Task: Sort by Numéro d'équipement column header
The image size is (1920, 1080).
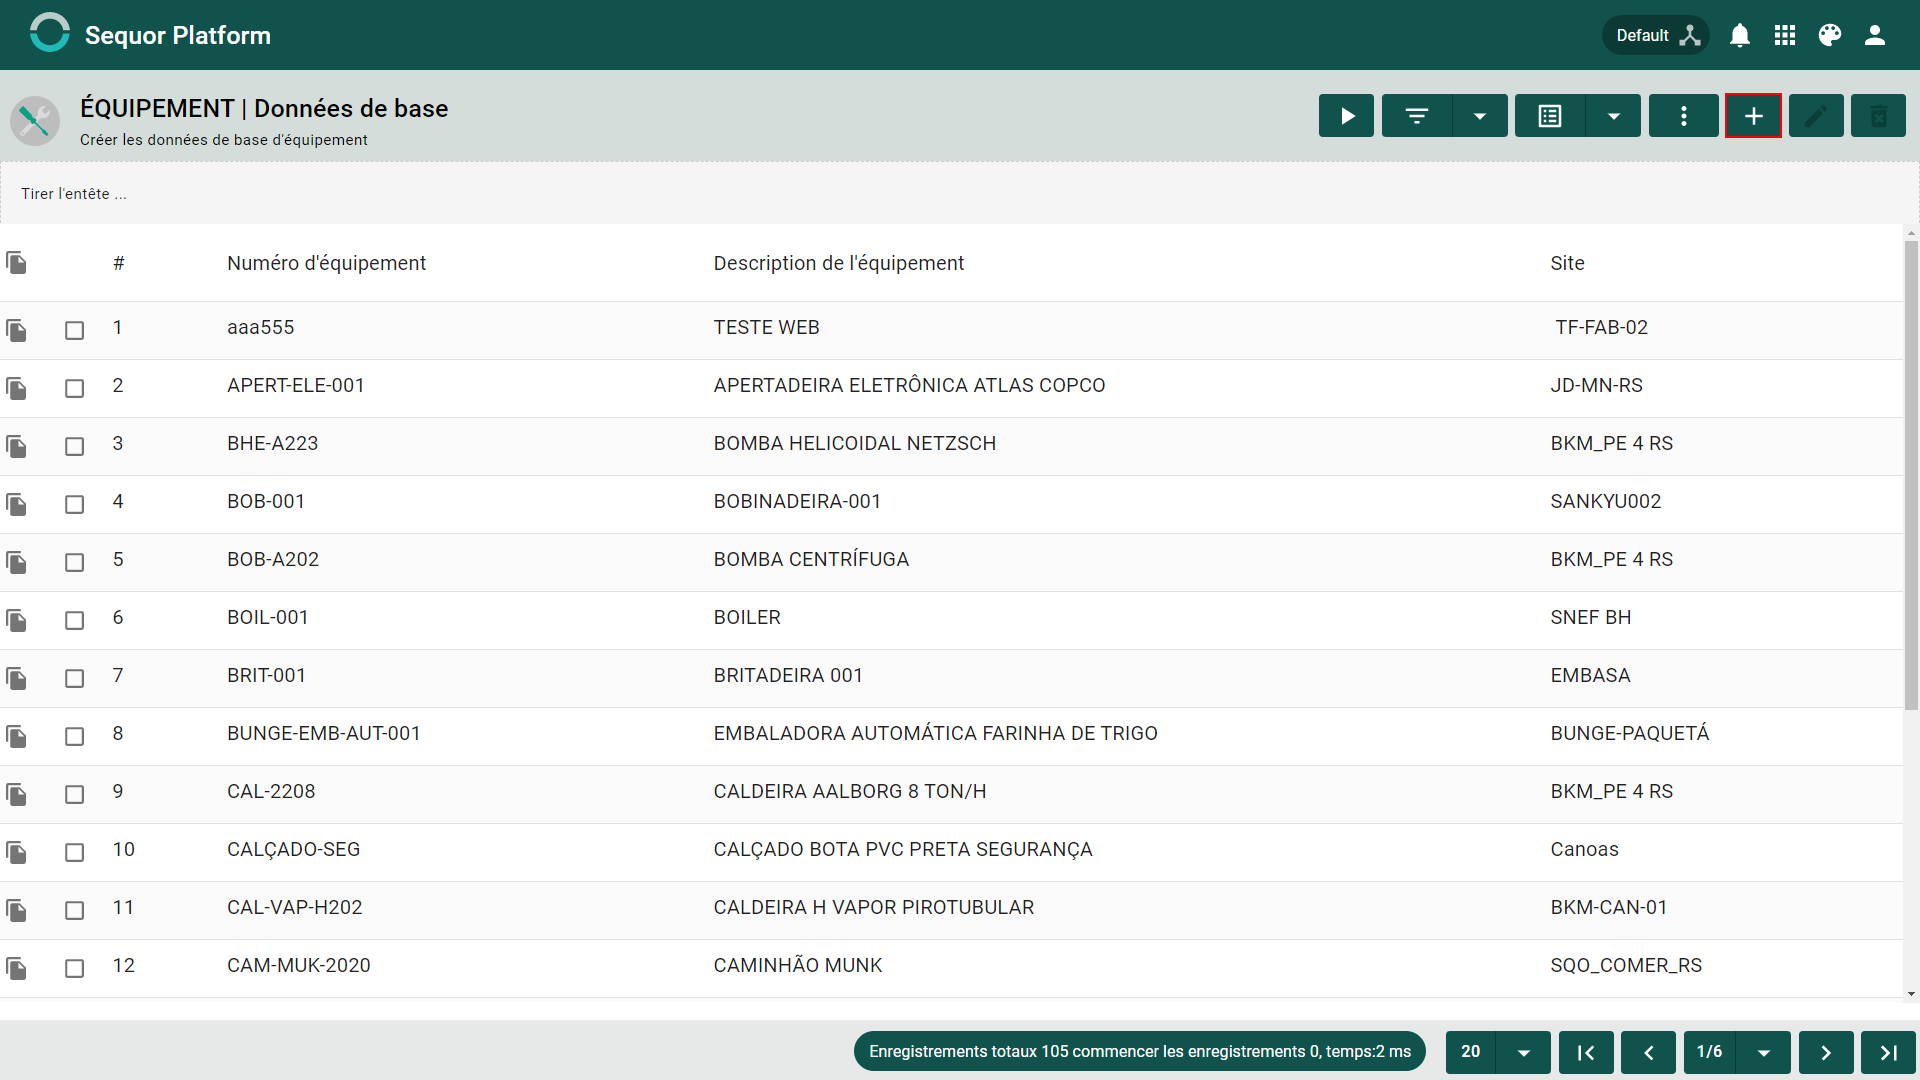Action: (x=326, y=263)
